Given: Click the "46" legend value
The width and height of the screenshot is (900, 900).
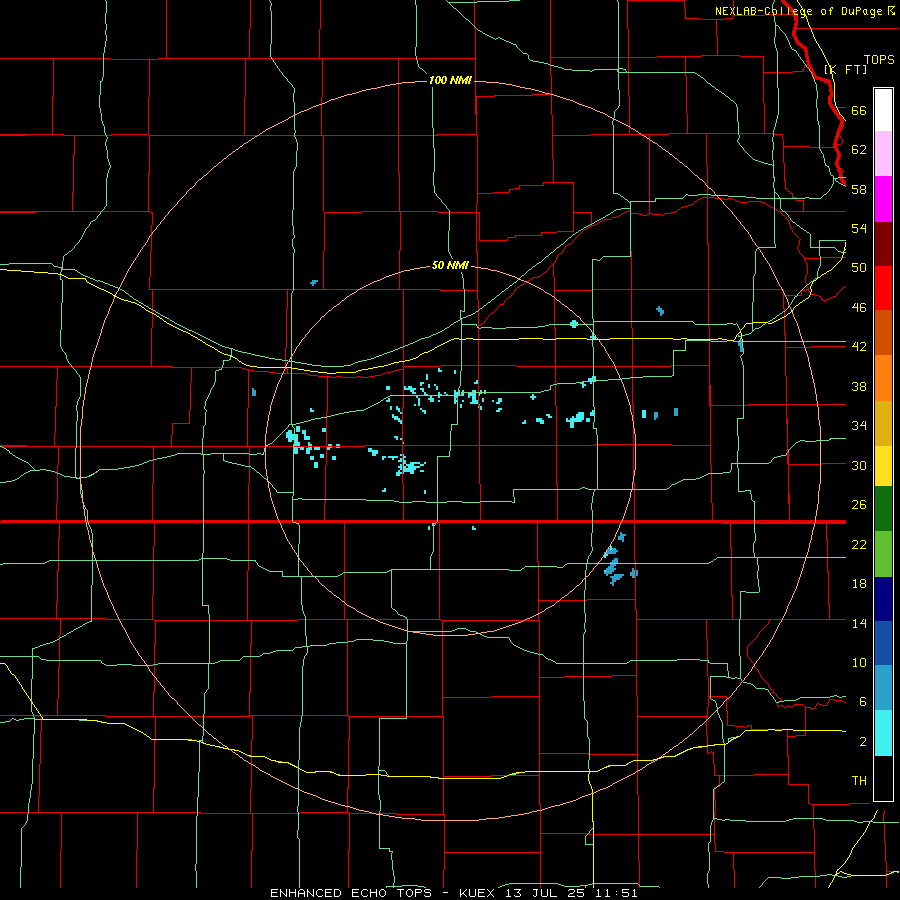Looking at the screenshot, I should point(859,307).
